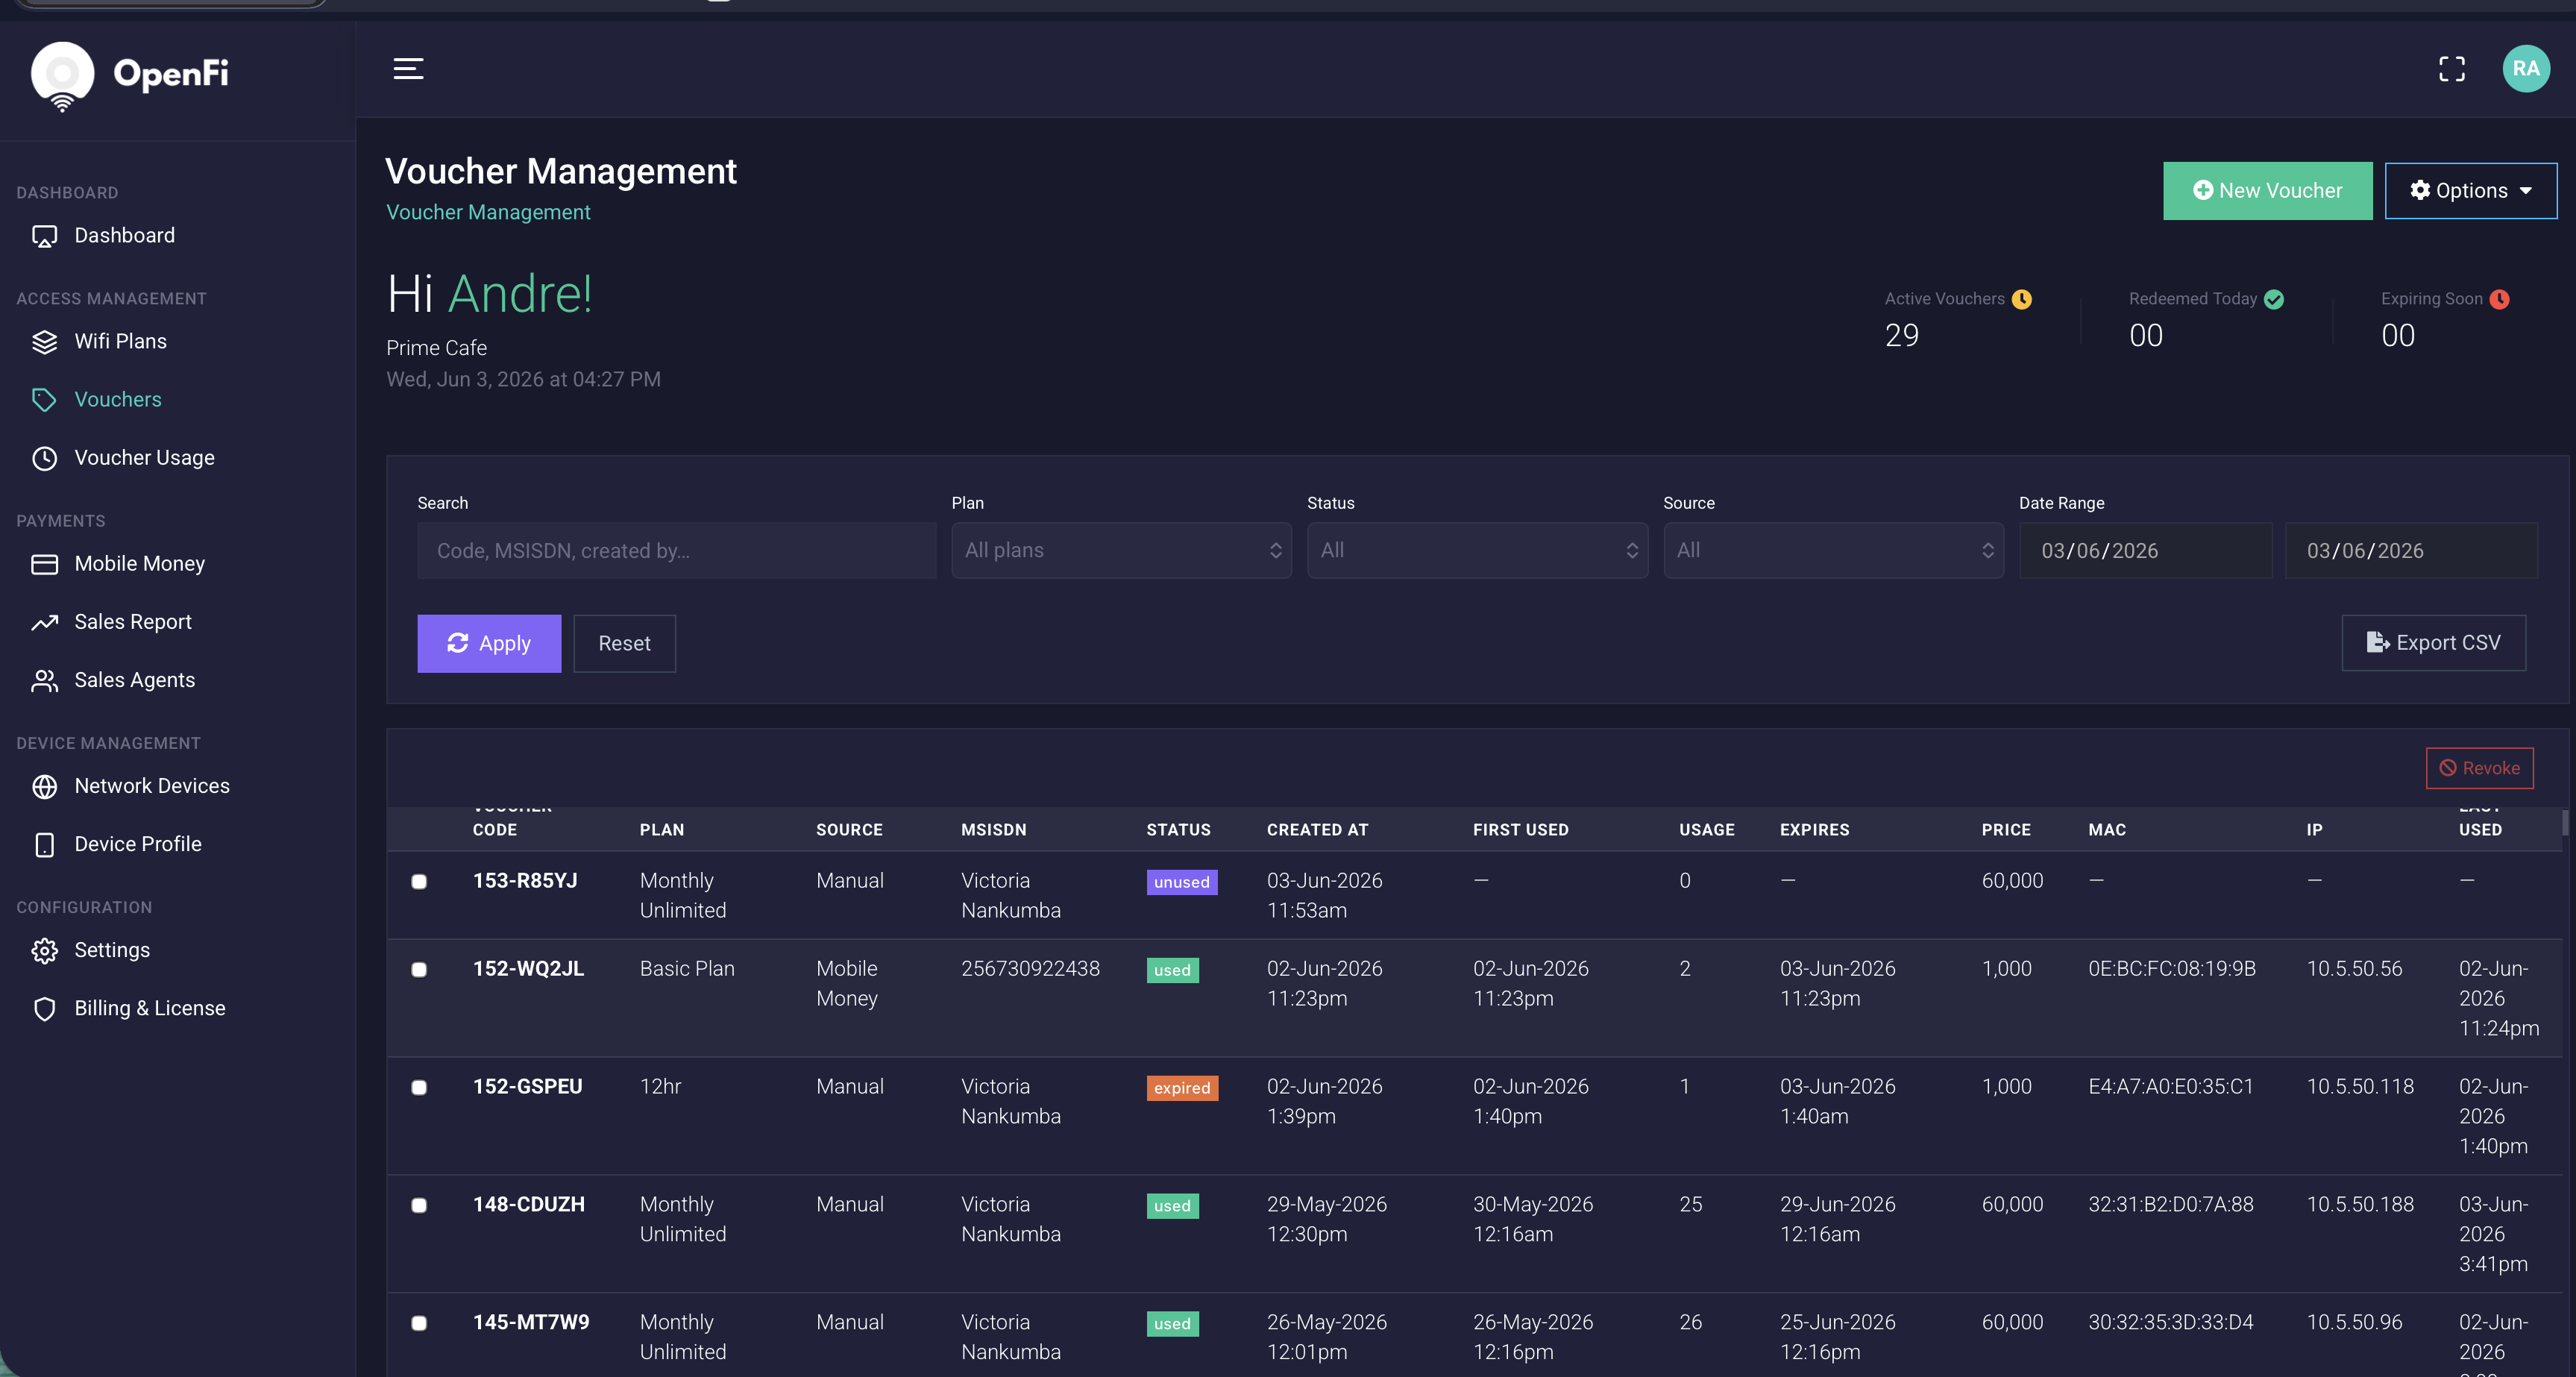Click the Active Vouchers clock icon
This screenshot has height=1377, width=2576.
pos(2021,299)
